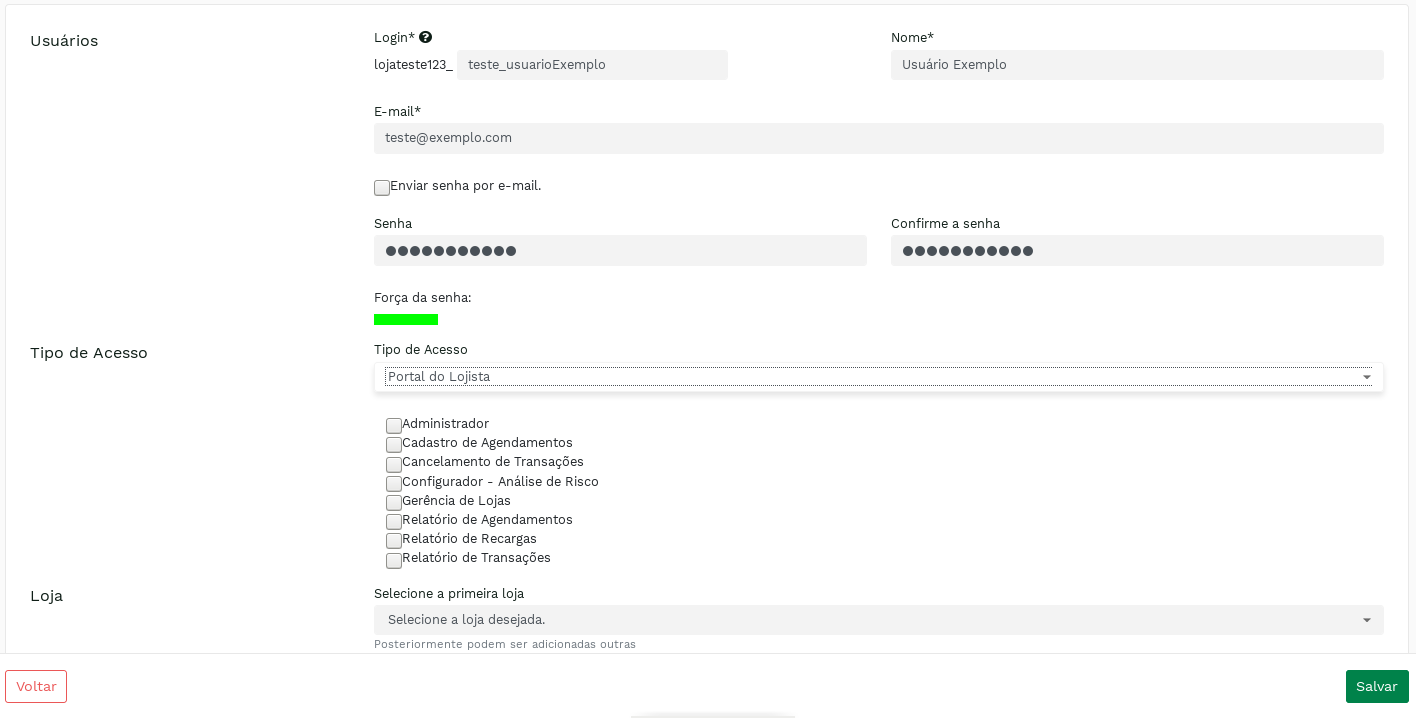Click the arrow on the loja selector
The width and height of the screenshot is (1416, 718).
click(x=1366, y=620)
